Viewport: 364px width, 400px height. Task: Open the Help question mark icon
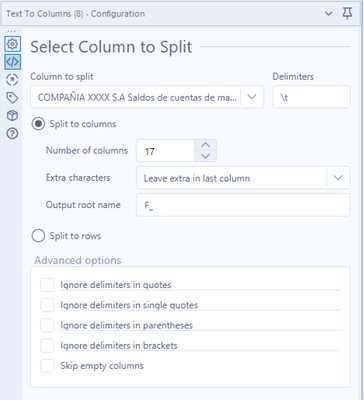pos(12,134)
